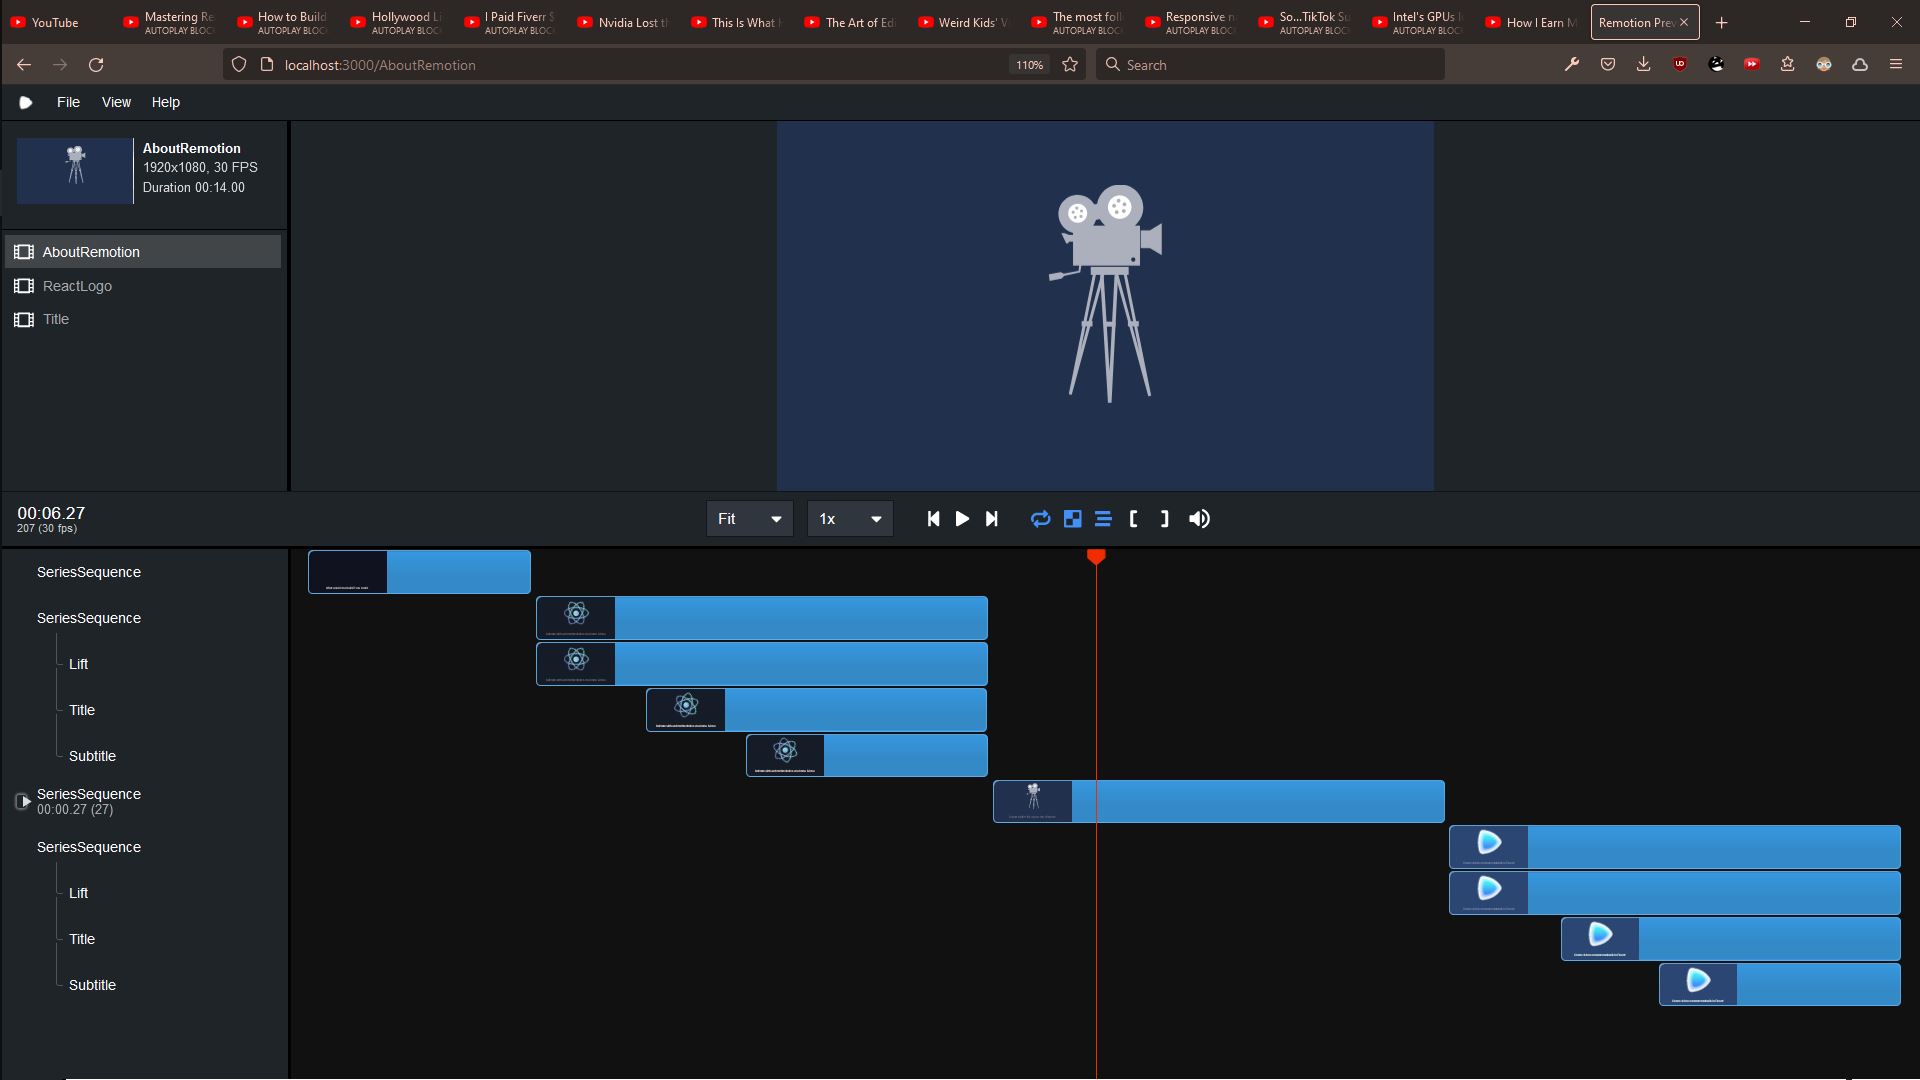Play the video preview
The image size is (1920, 1080).
coord(962,519)
